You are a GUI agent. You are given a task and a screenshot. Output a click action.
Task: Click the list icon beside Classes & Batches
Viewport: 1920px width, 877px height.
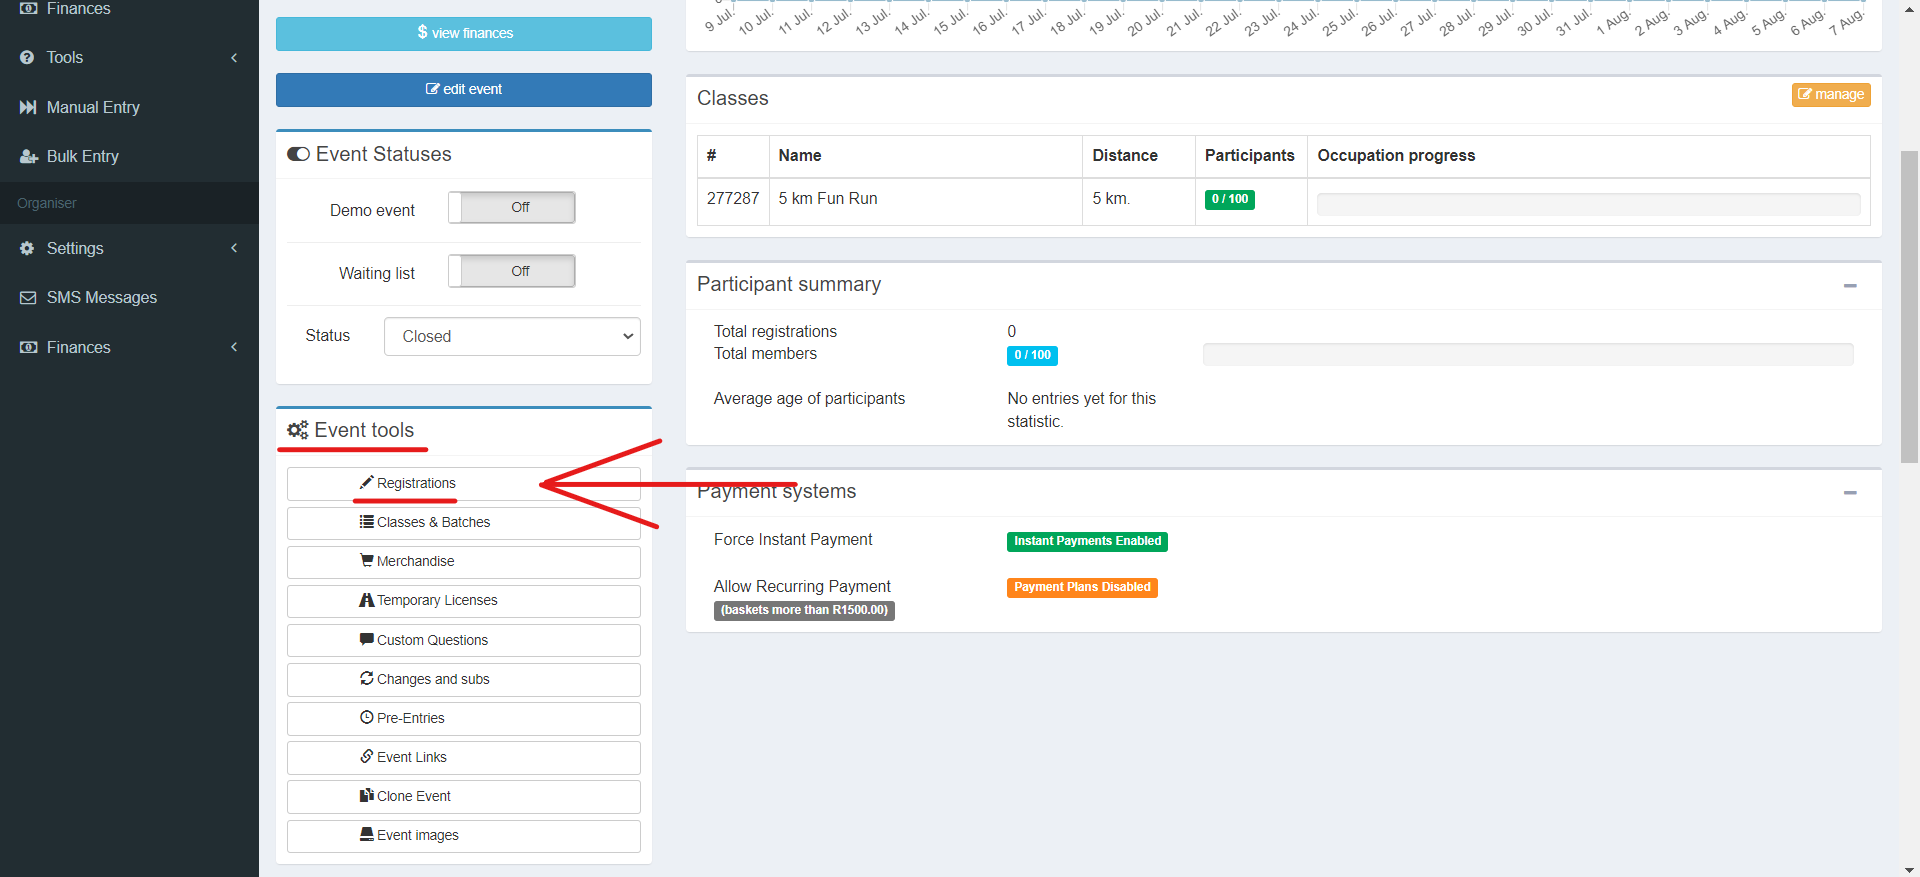click(x=367, y=522)
